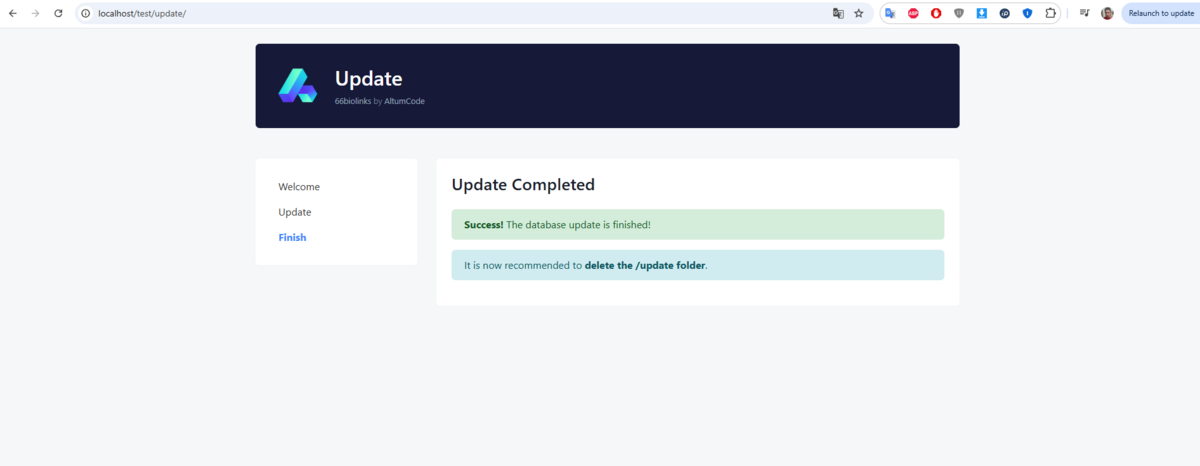
Task: Select the Update step in sidebar
Action: click(x=295, y=212)
